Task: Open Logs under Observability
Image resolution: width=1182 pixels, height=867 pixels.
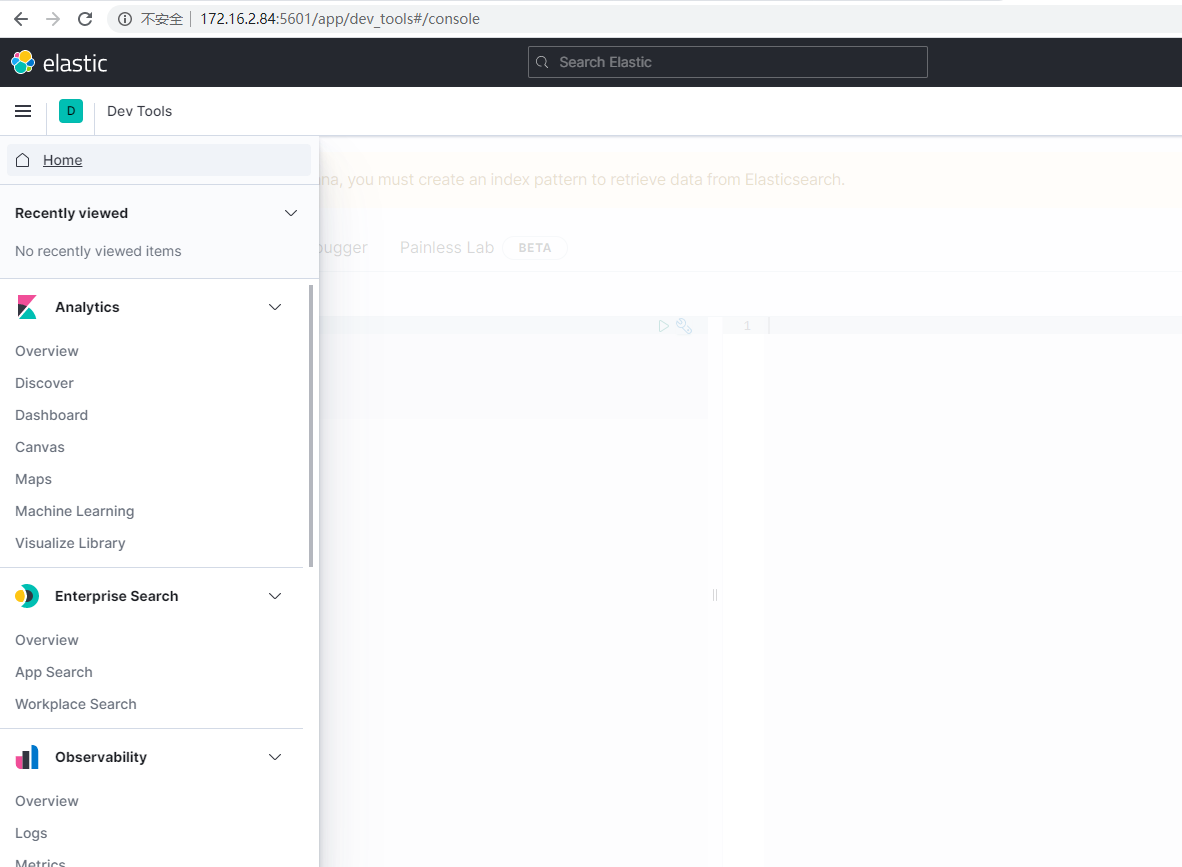Action: click(31, 833)
